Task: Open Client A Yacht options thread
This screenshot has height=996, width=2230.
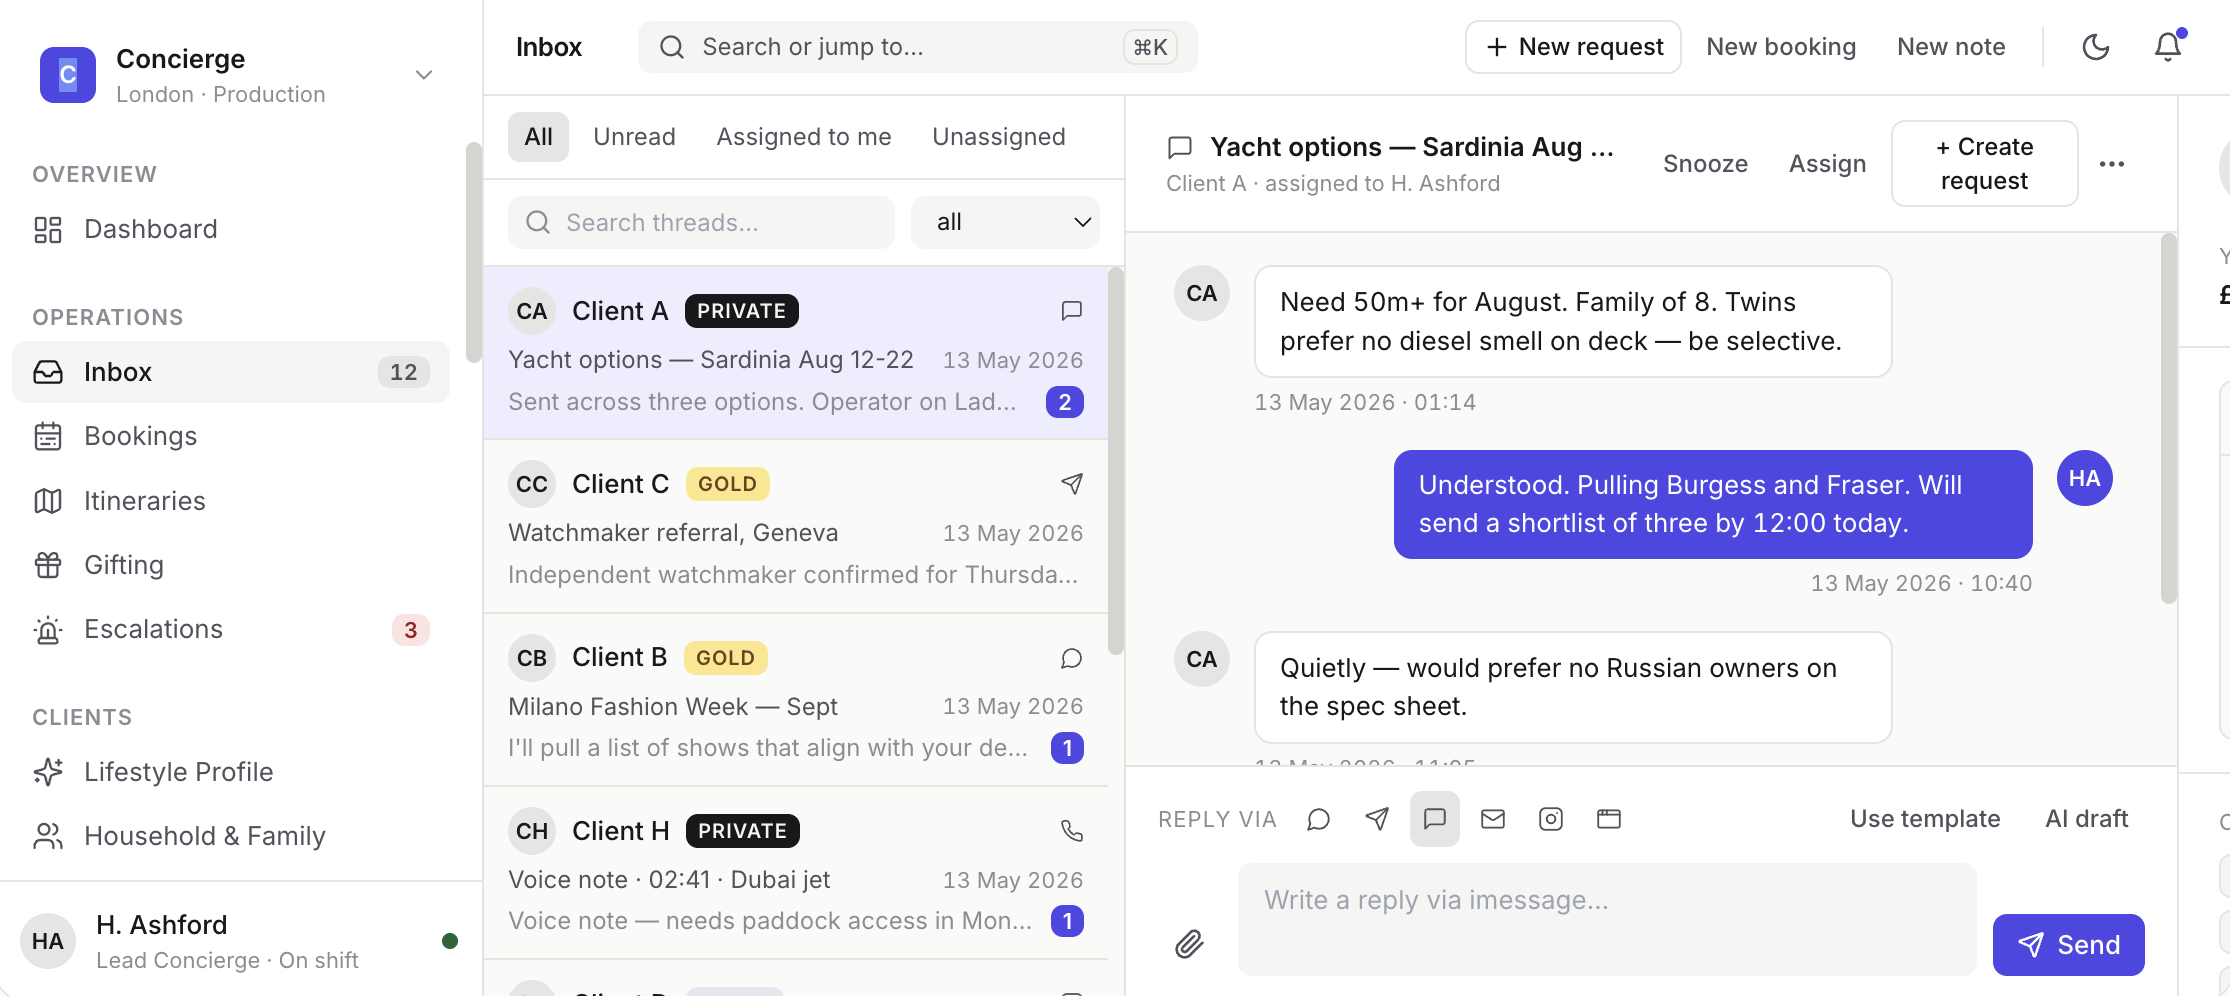Action: (796, 353)
